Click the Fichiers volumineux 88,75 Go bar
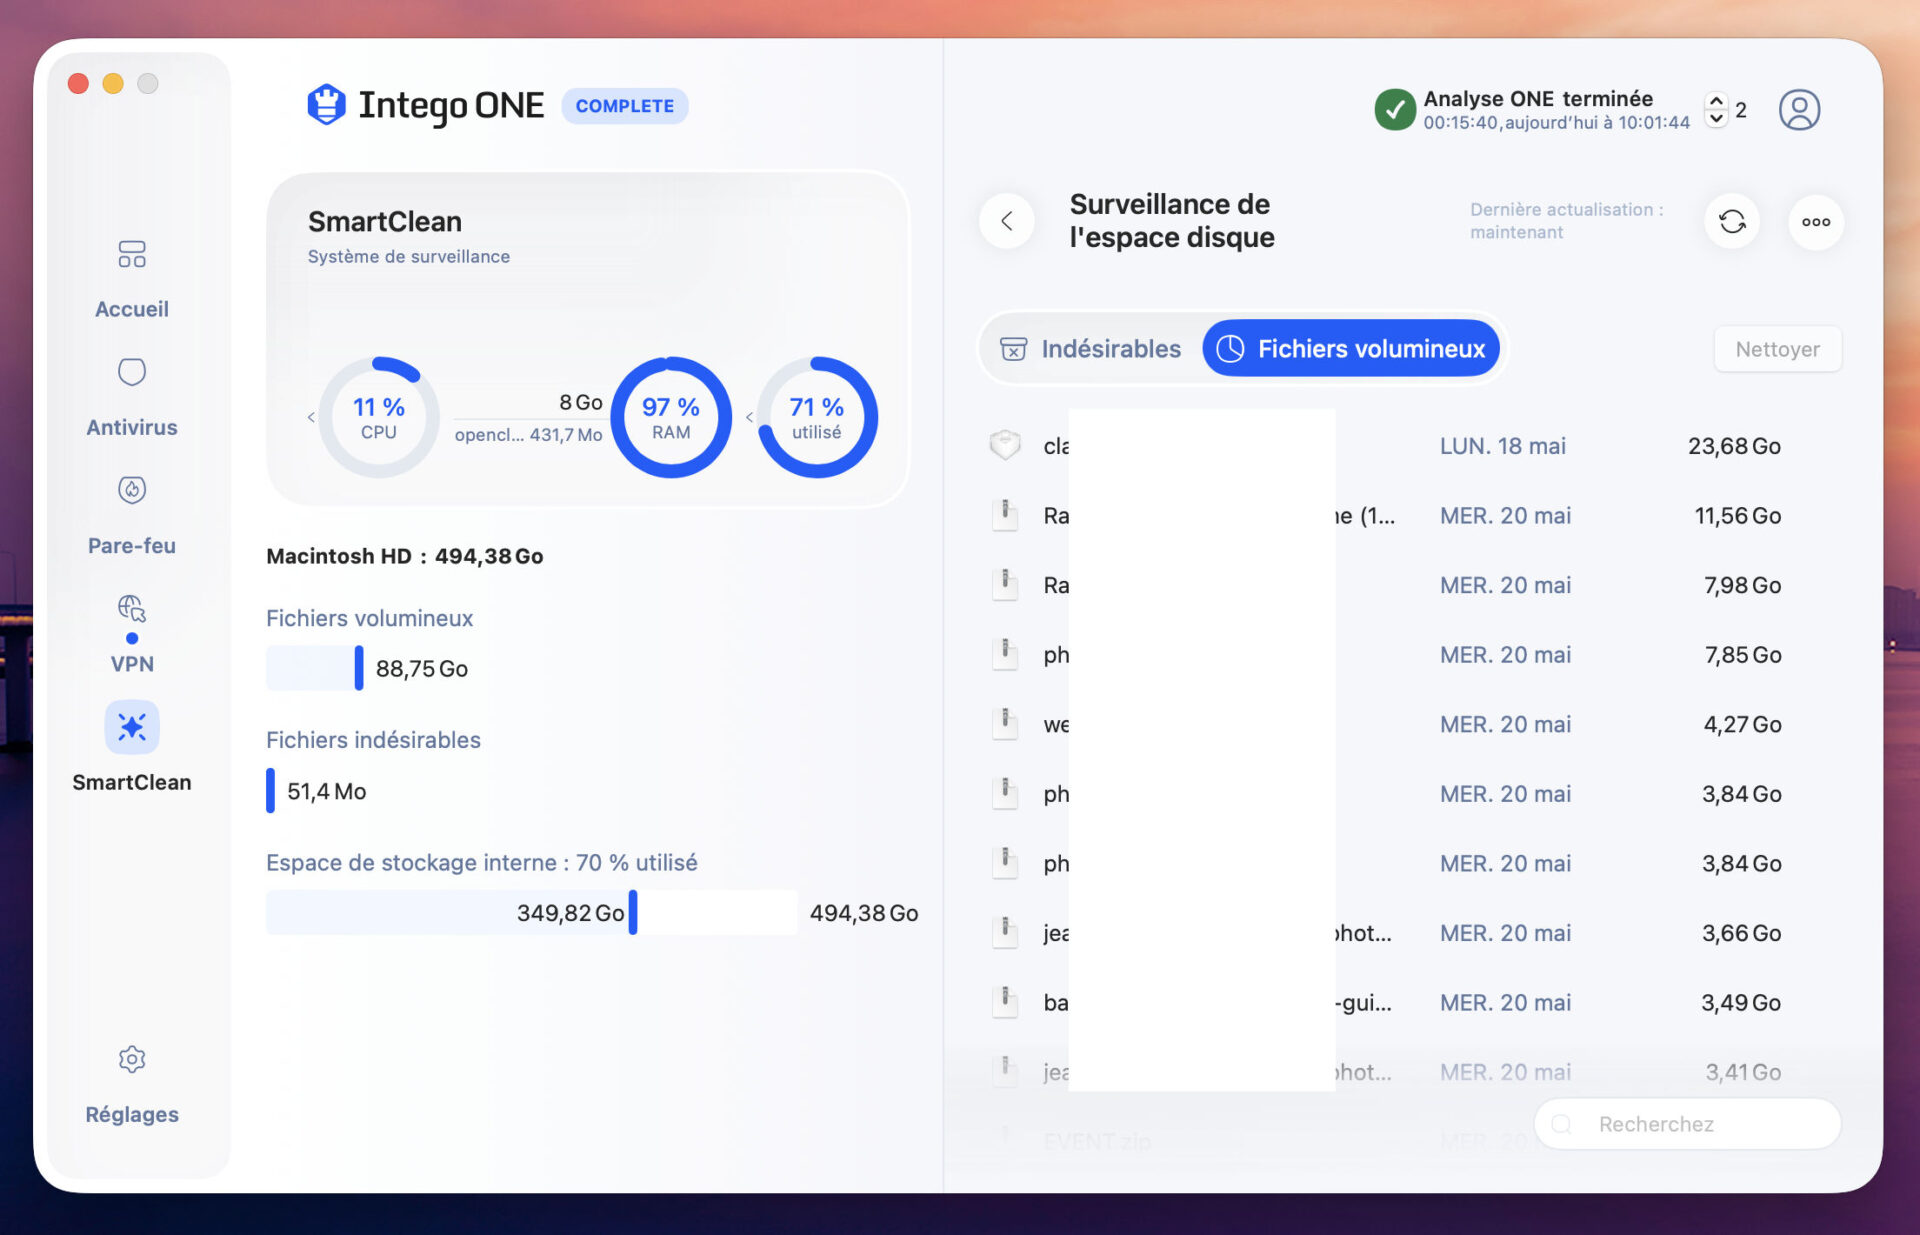This screenshot has width=1920, height=1235. click(x=315, y=668)
